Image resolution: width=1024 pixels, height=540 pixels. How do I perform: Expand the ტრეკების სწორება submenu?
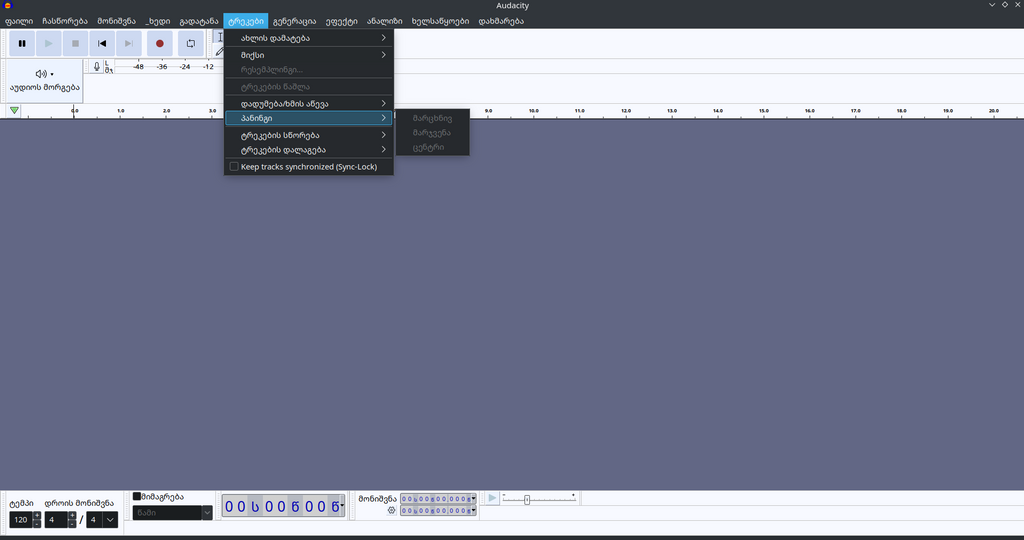[x=309, y=135]
